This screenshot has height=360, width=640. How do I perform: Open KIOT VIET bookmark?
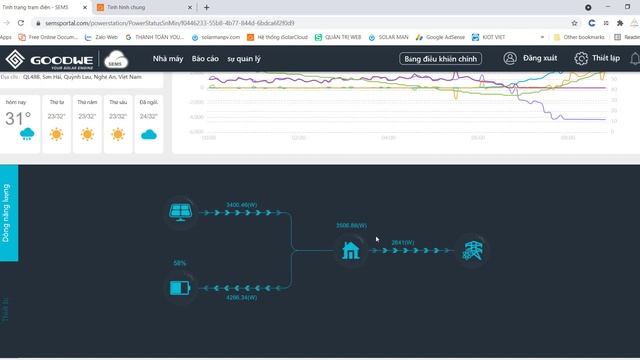(488, 37)
